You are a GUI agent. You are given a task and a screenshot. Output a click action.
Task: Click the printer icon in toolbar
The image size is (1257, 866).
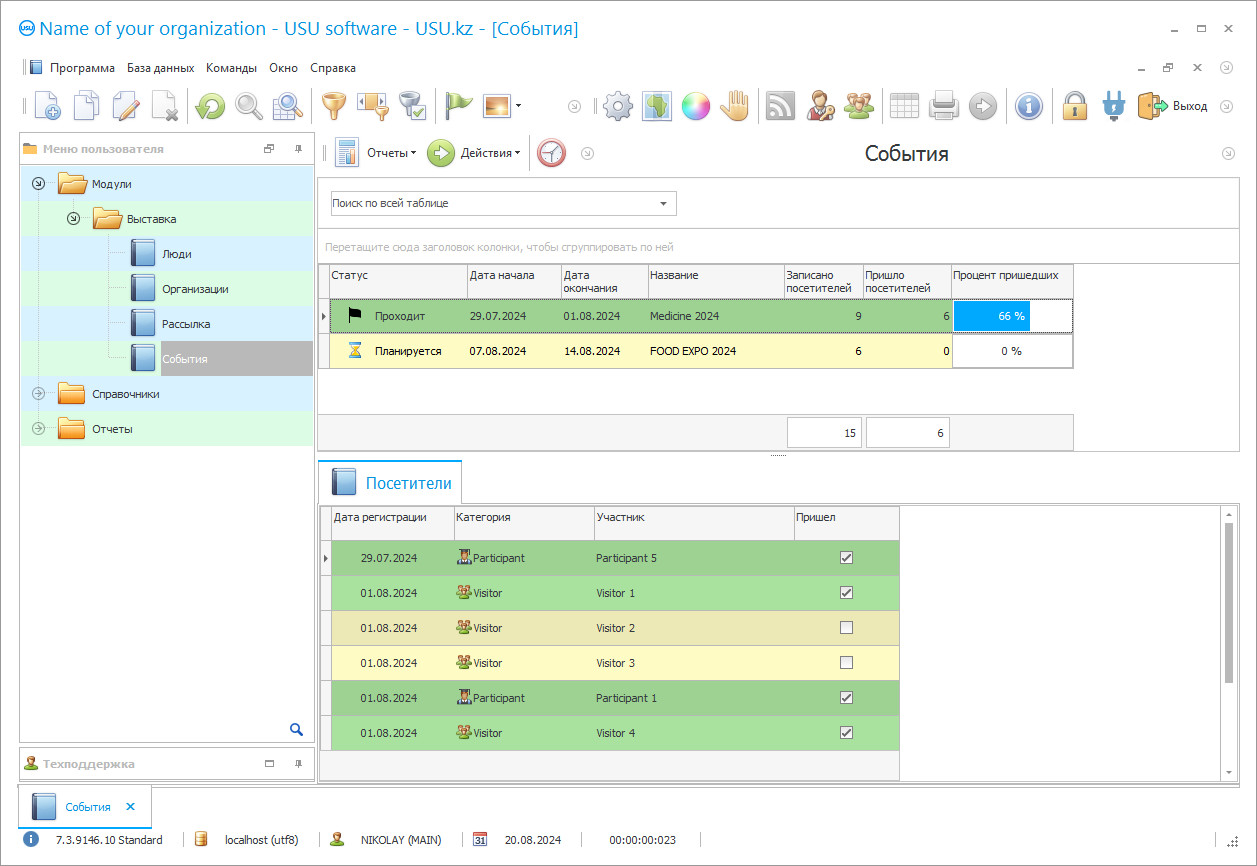[944, 106]
